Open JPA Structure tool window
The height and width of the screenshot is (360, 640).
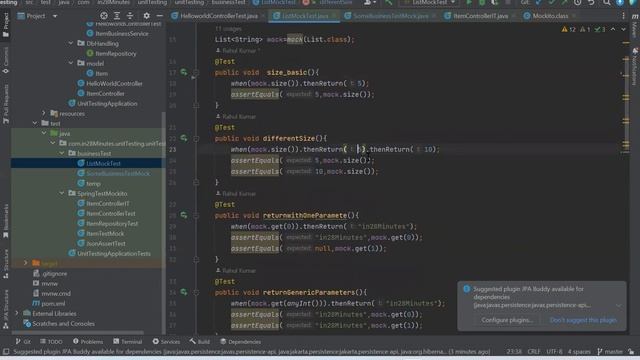5,309
